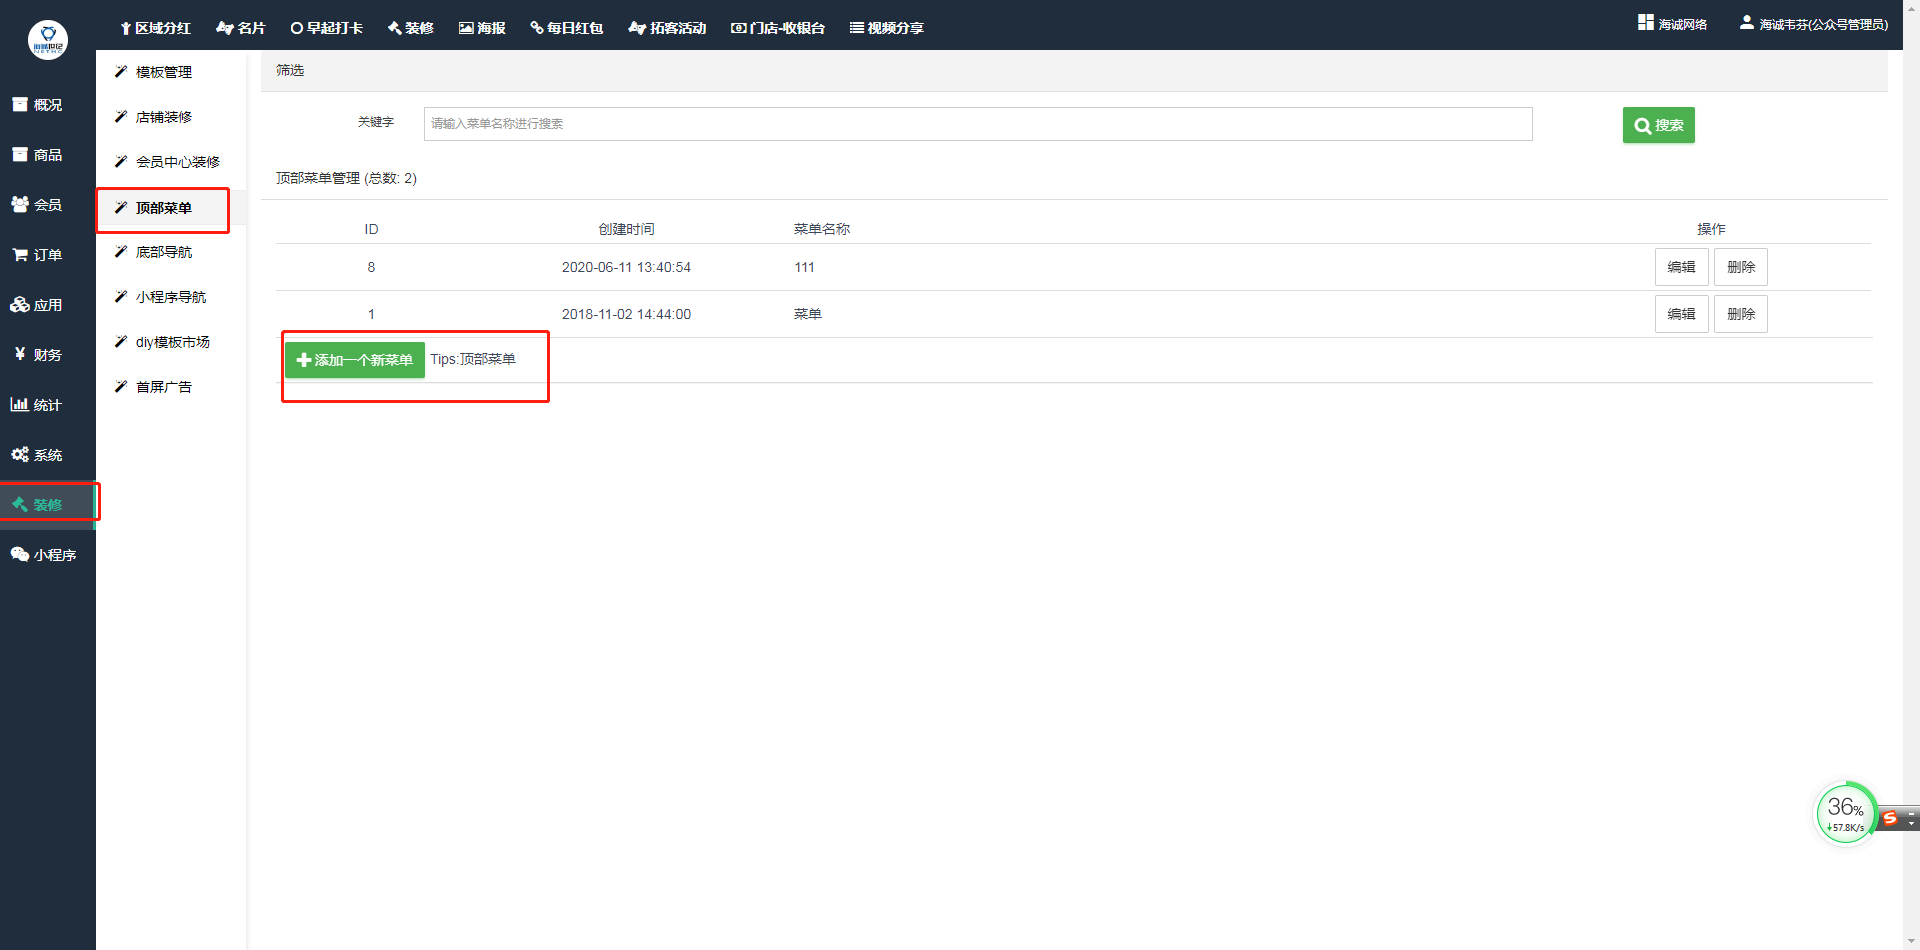Image resolution: width=1920 pixels, height=950 pixels.
Task: Open 首屏广告 in the submenu
Action: [x=164, y=387]
